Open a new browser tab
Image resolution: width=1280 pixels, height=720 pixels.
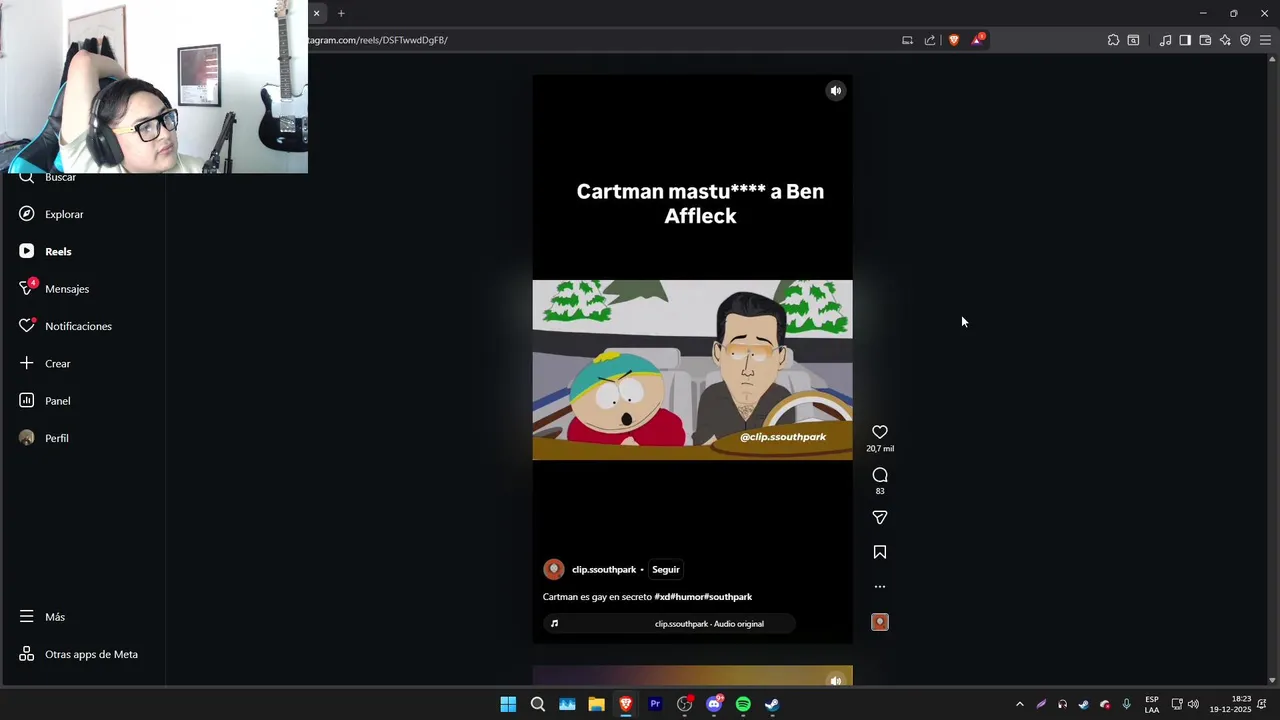tap(341, 13)
